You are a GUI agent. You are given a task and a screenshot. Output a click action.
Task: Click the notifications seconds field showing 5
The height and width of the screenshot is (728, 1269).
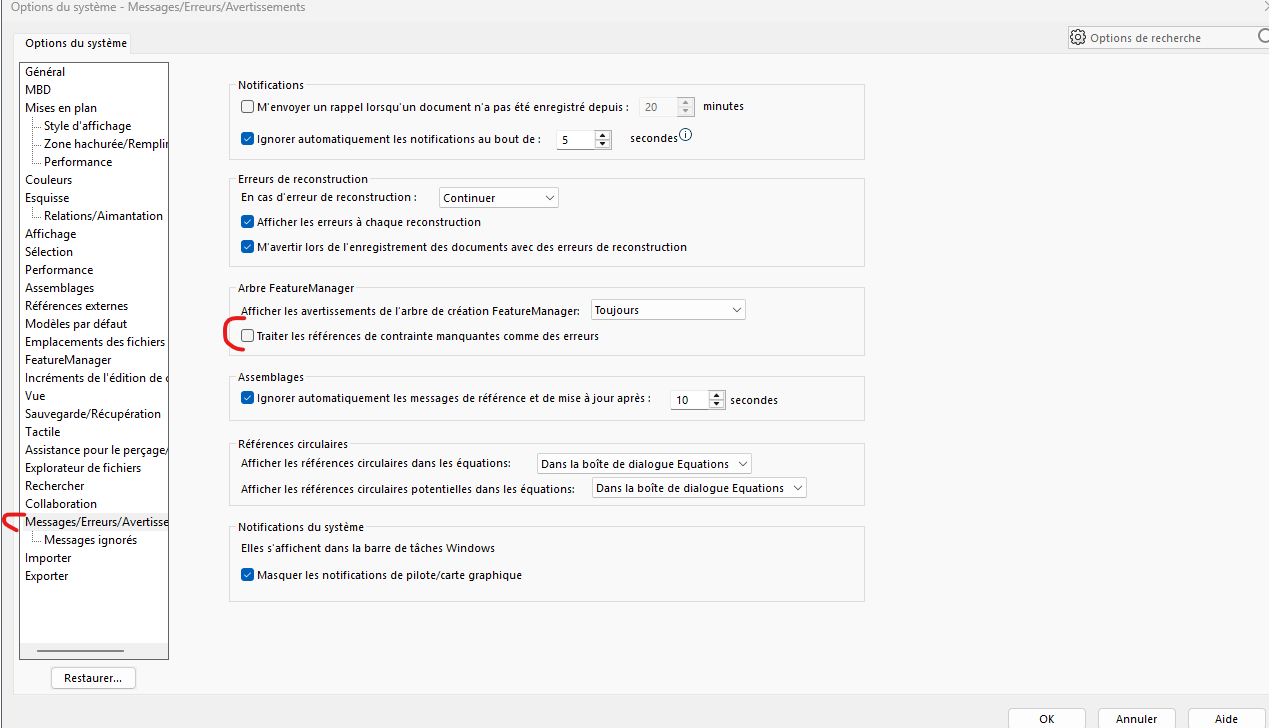pos(576,140)
